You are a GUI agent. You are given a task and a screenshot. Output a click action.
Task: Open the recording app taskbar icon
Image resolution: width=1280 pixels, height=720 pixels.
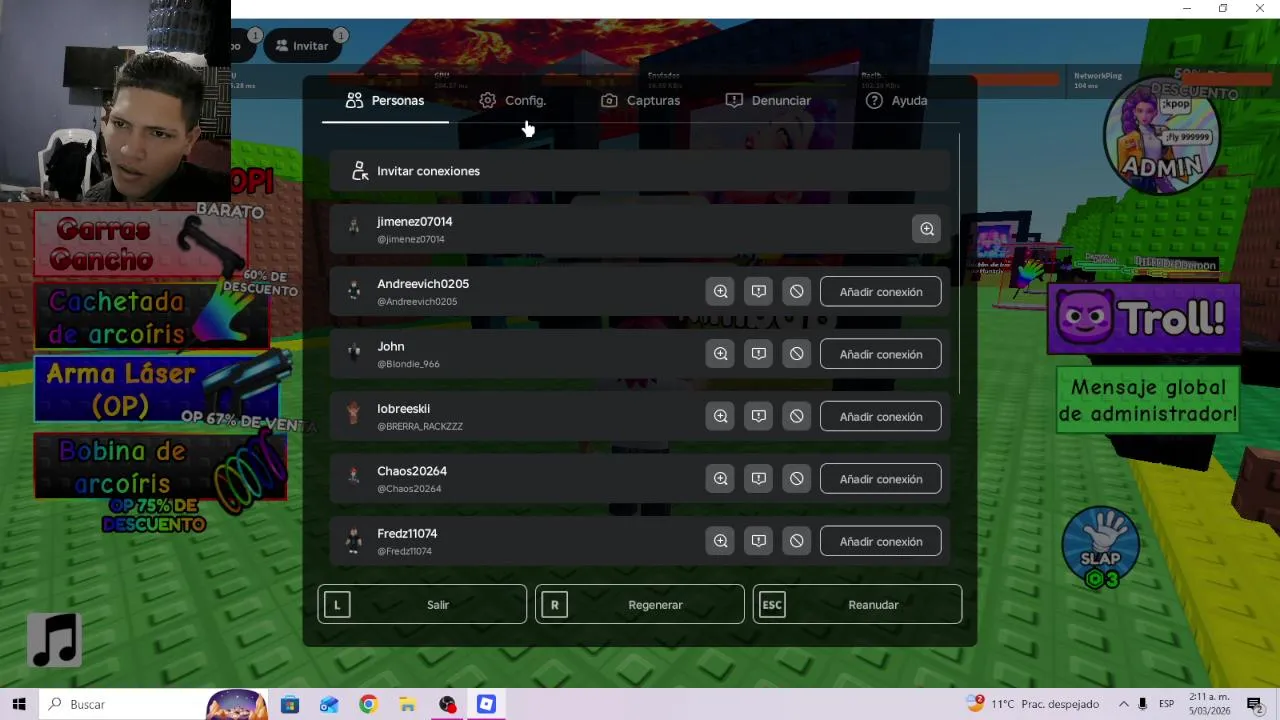447,704
